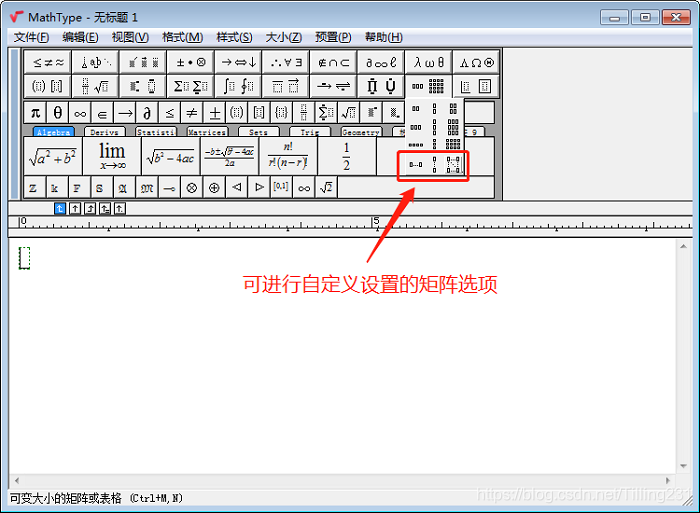Select the right-aligned tab stop toggle

pos(90,208)
